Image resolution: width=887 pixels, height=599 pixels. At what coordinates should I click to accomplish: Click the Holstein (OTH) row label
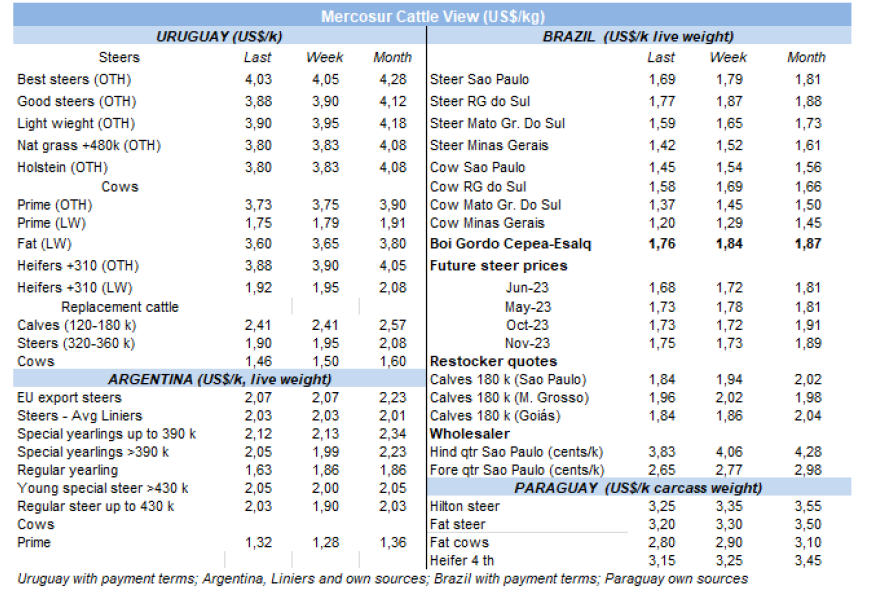point(62,167)
